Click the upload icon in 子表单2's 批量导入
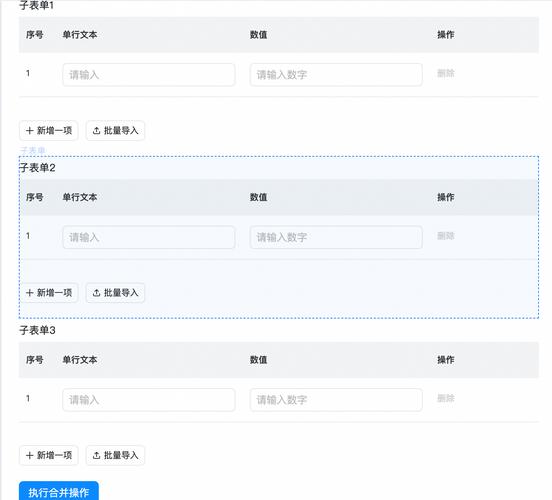Viewport: 552px width, 500px height. point(96,293)
